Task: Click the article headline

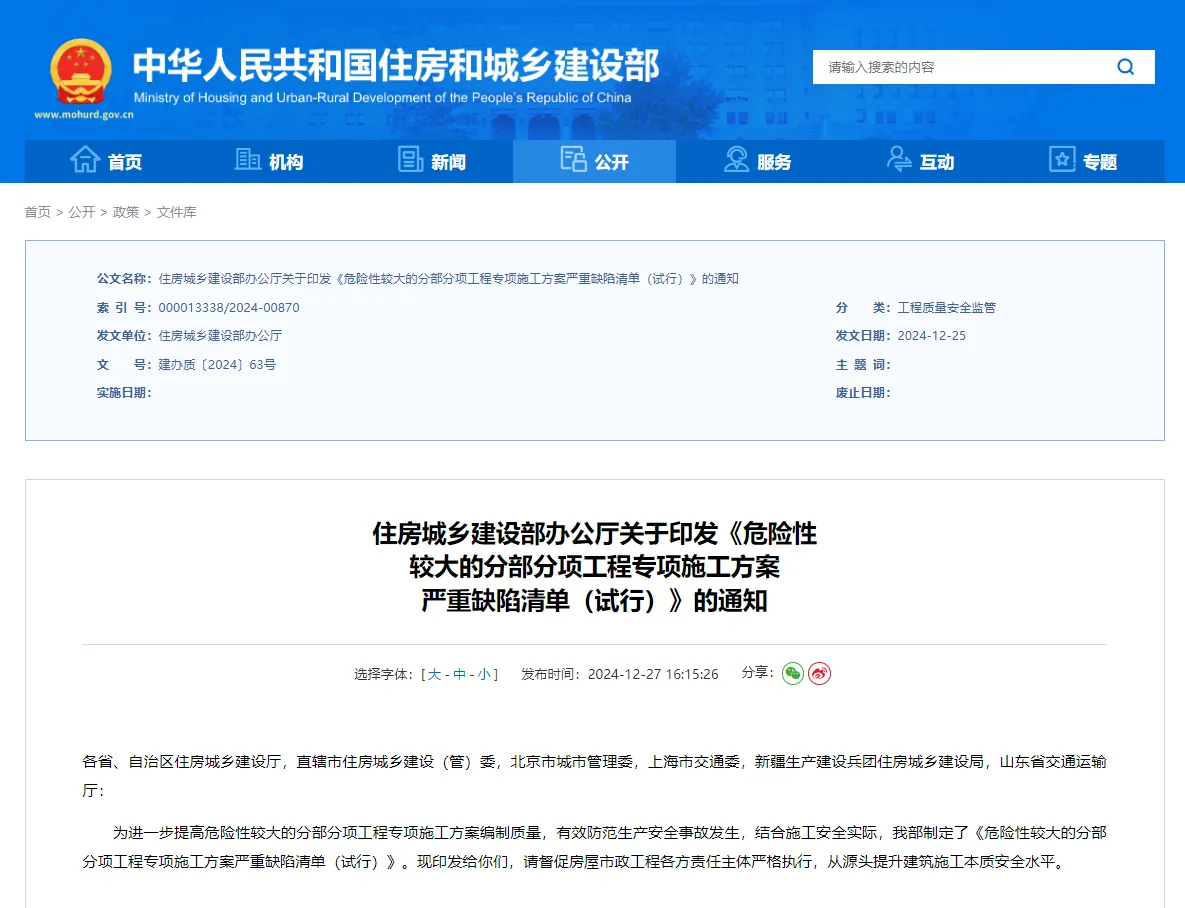Action: click(x=594, y=567)
